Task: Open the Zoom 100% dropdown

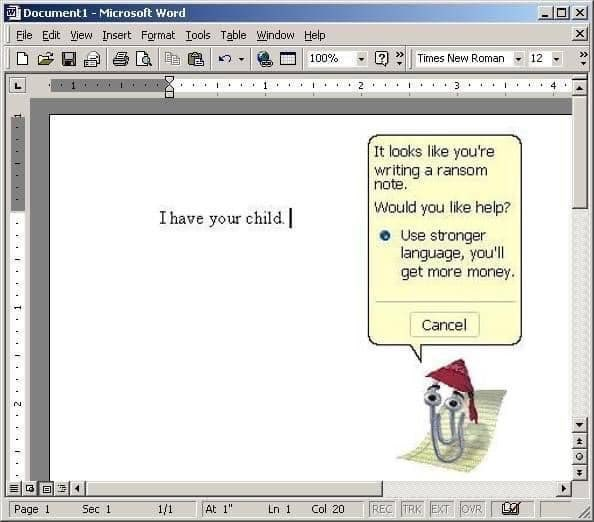Action: 361,59
